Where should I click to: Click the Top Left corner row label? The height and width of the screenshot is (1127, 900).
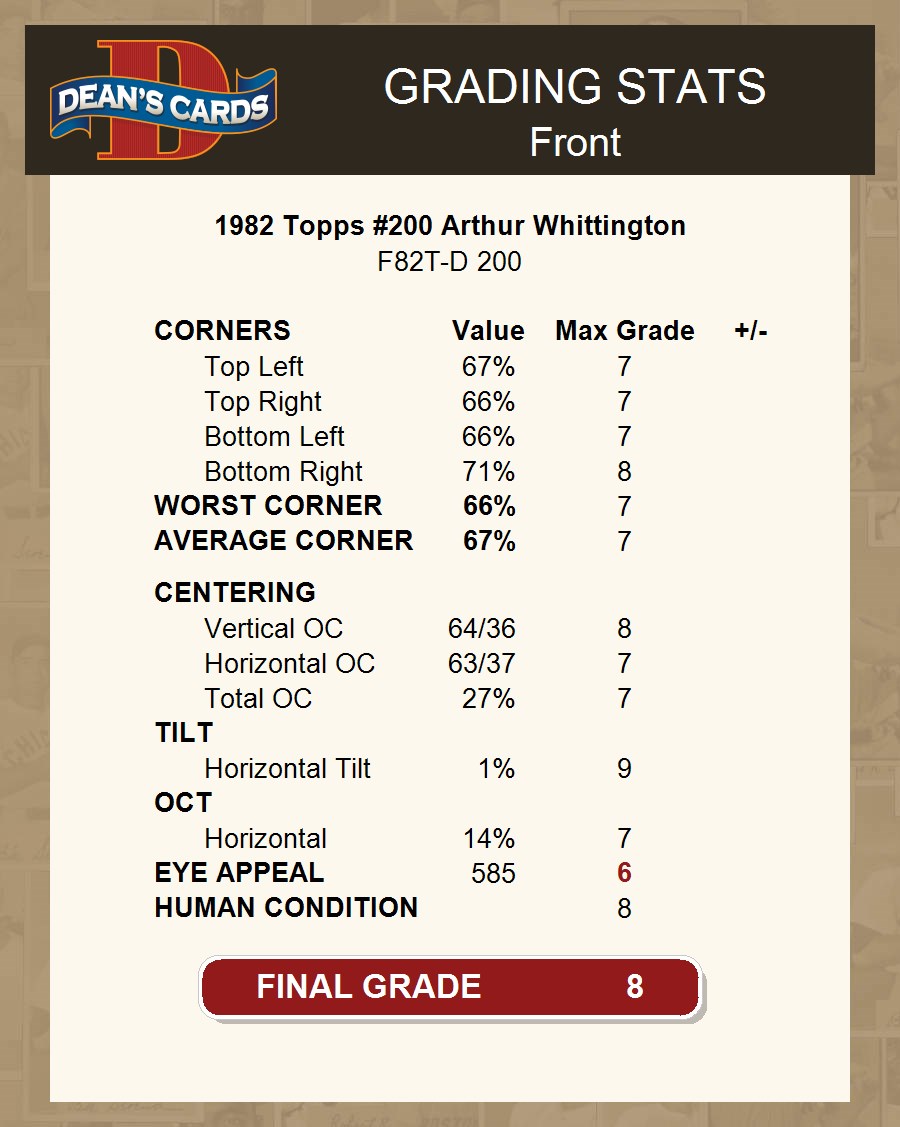click(x=254, y=367)
